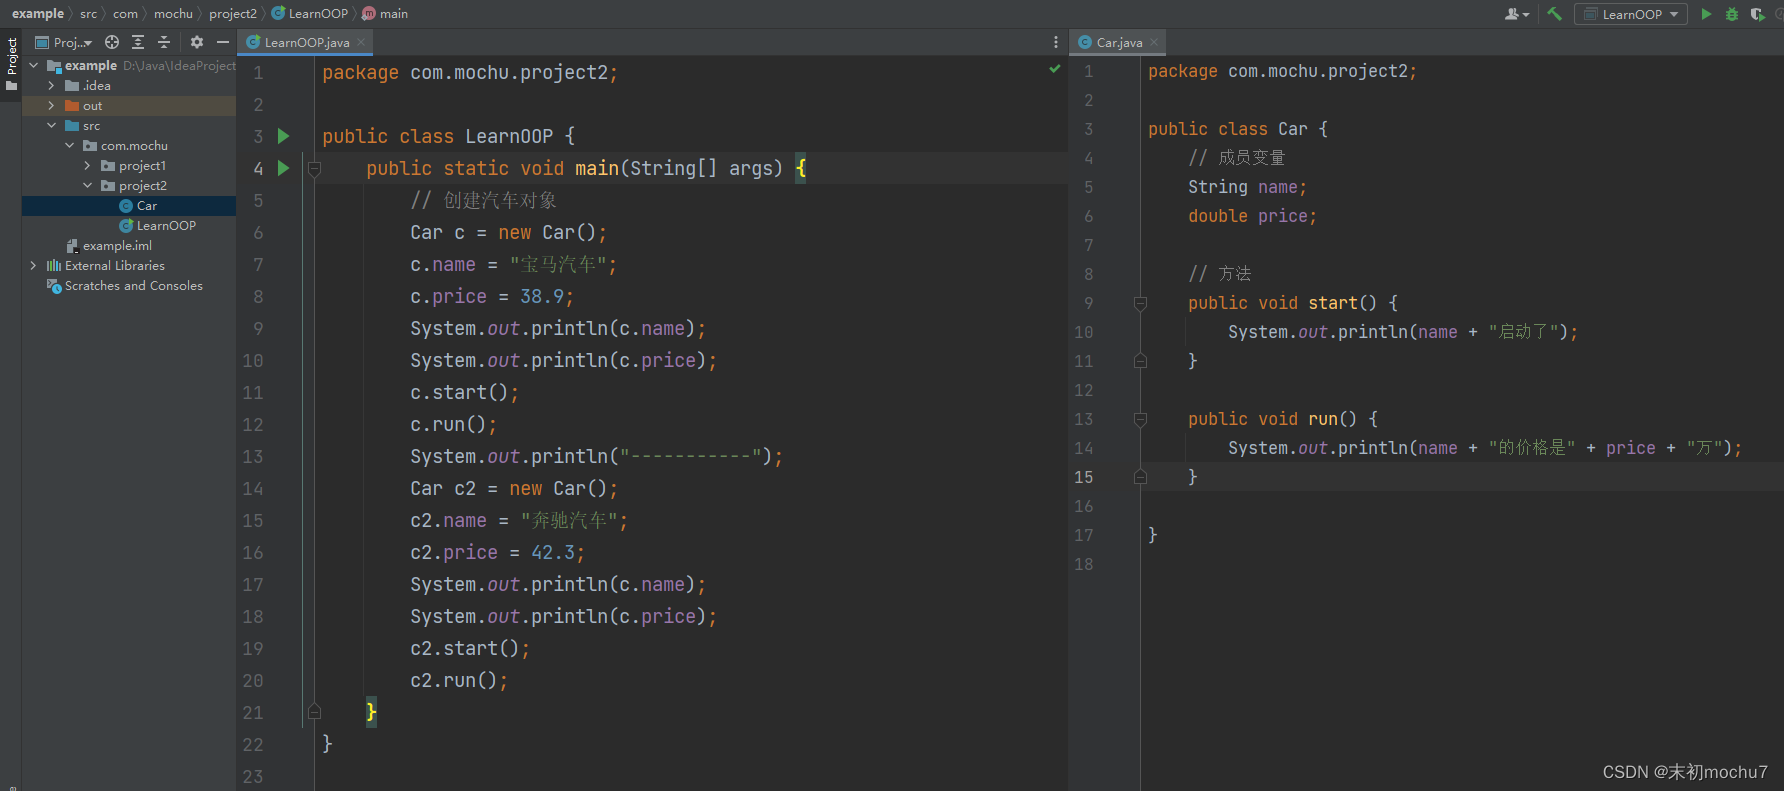Open editor tab options three-dot menu
The height and width of the screenshot is (791, 1784).
coord(1055,42)
